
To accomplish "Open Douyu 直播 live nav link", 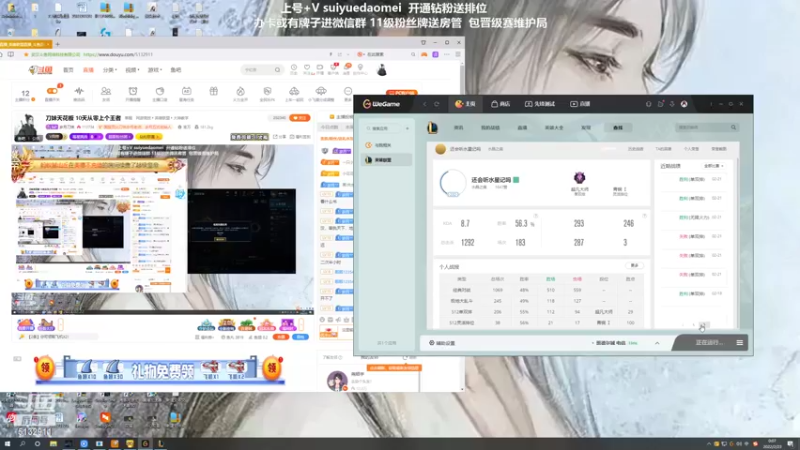I will [88, 70].
